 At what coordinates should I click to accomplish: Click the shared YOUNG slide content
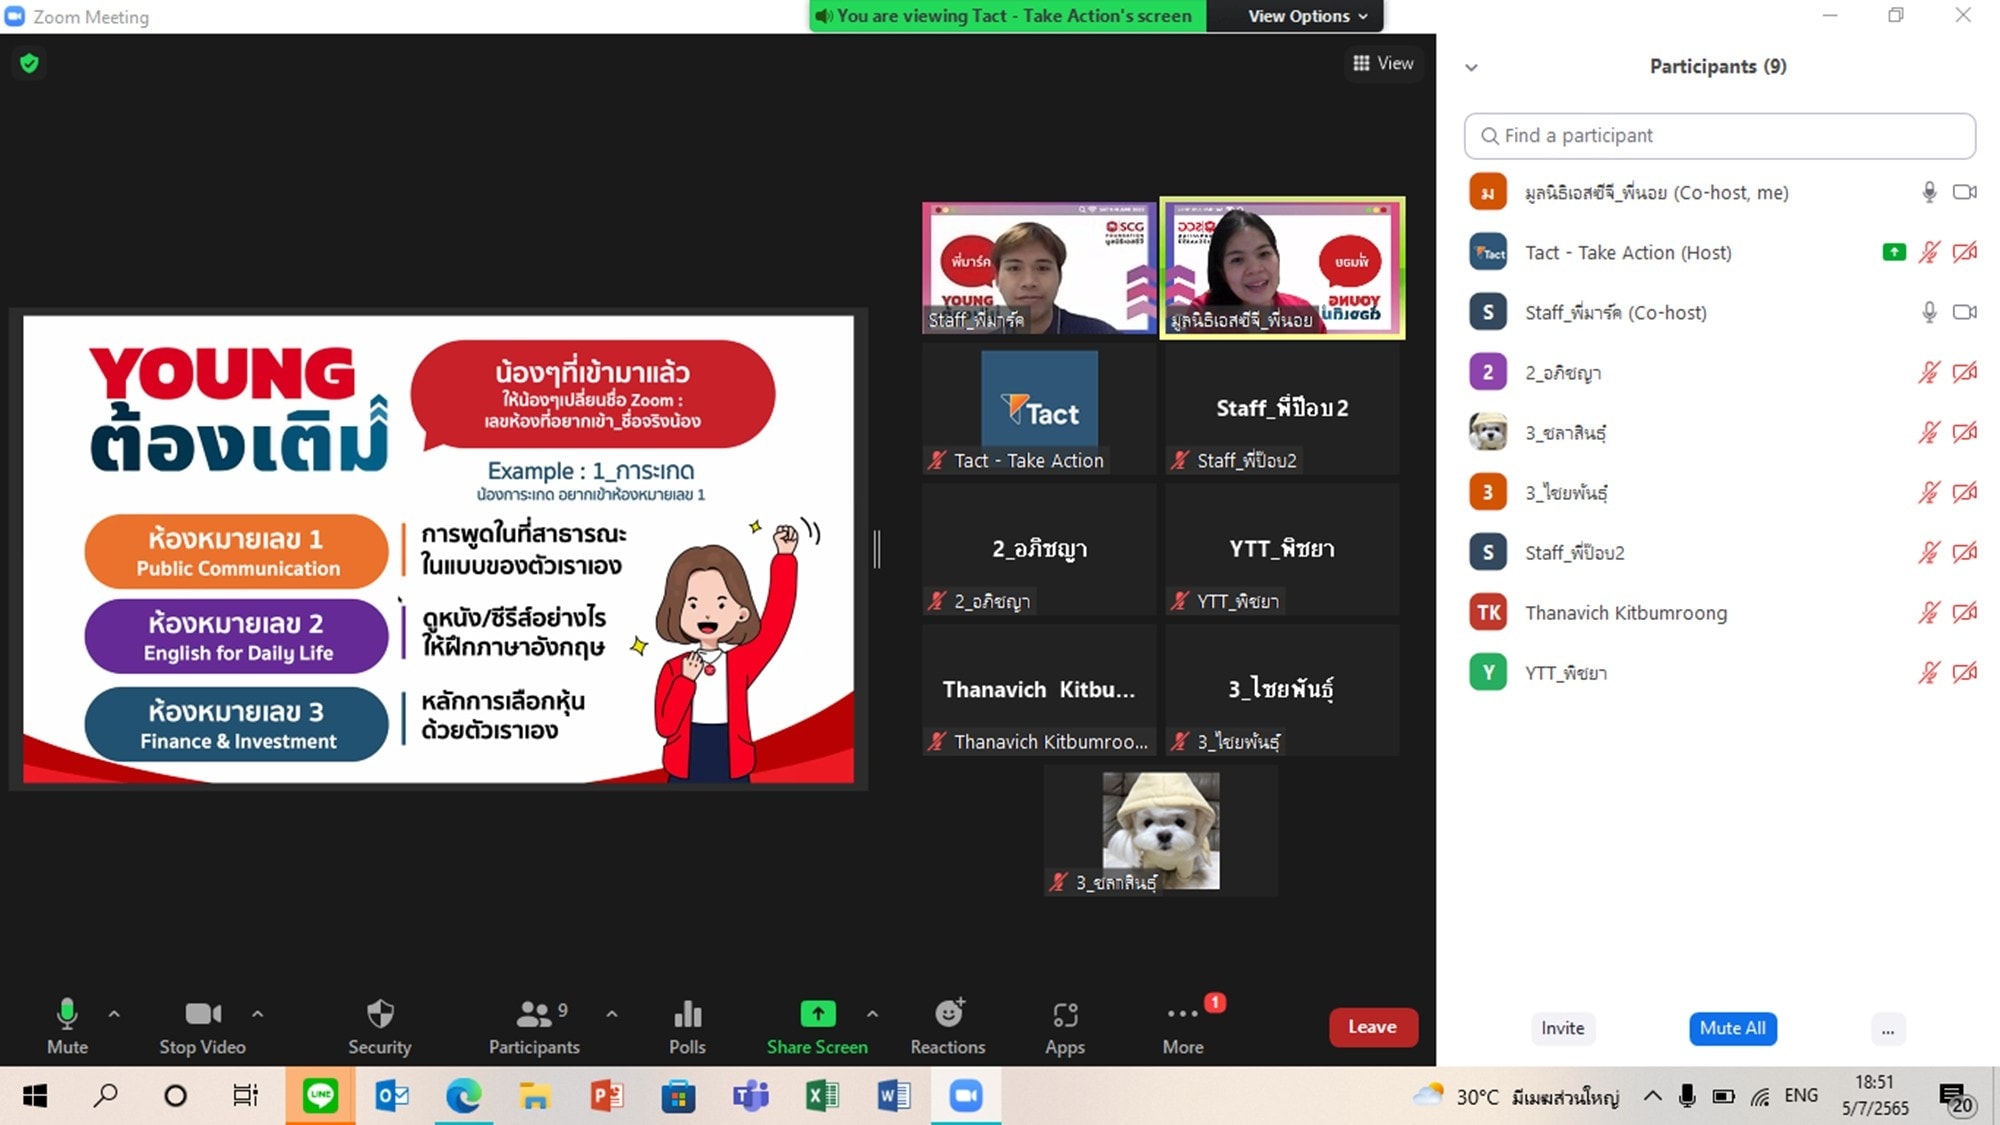pyautogui.click(x=438, y=549)
